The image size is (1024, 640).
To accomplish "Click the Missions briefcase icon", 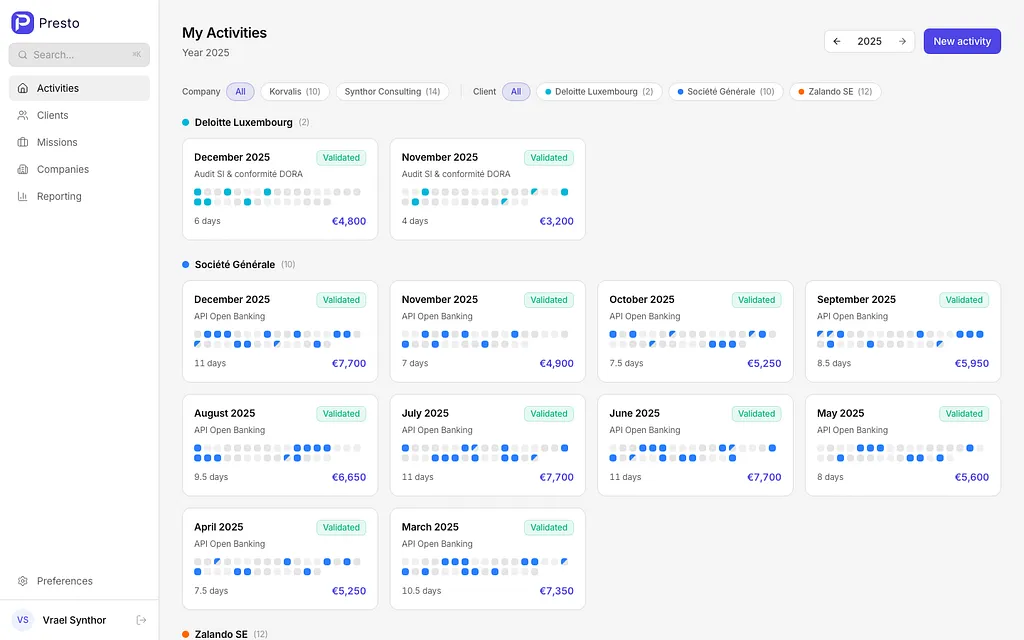I will (x=23, y=142).
